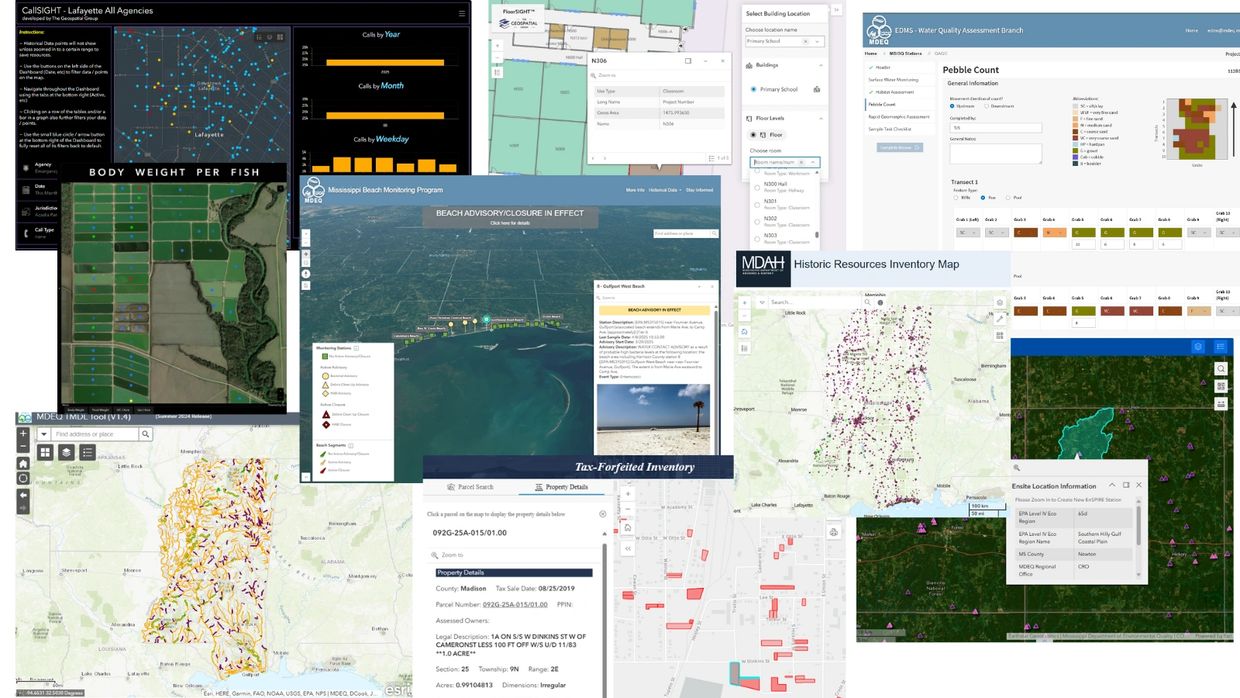The image size is (1240, 698).
Task: Collapse the Ensite Location Information popup
Action: [x=1112, y=484]
